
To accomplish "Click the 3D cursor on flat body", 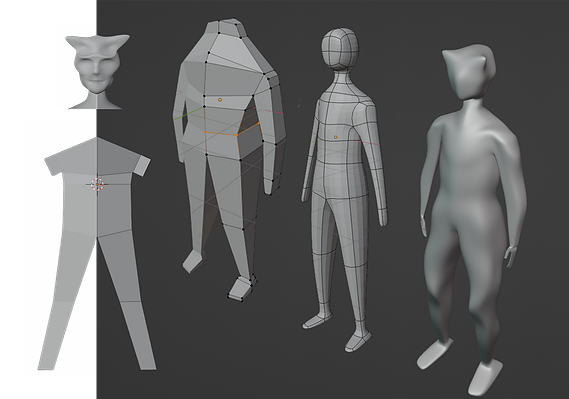I will (x=97, y=184).
